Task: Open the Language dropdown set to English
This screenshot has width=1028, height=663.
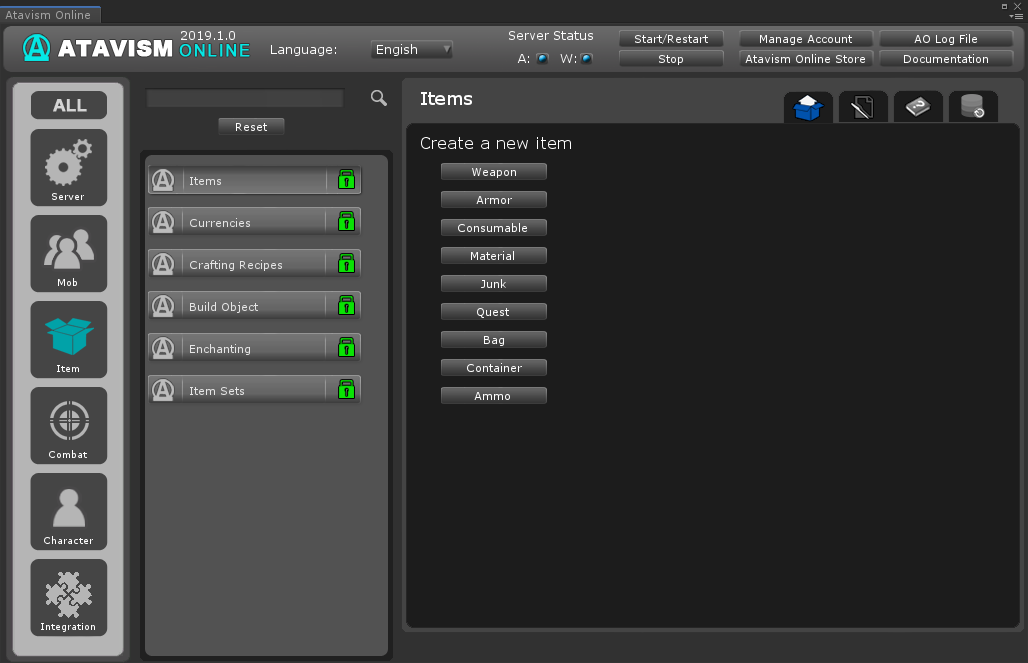Action: click(411, 49)
